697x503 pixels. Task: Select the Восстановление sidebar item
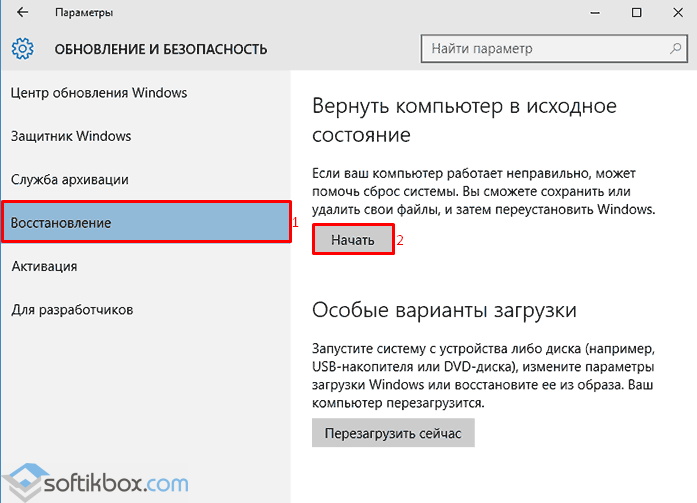pyautogui.click(x=145, y=222)
